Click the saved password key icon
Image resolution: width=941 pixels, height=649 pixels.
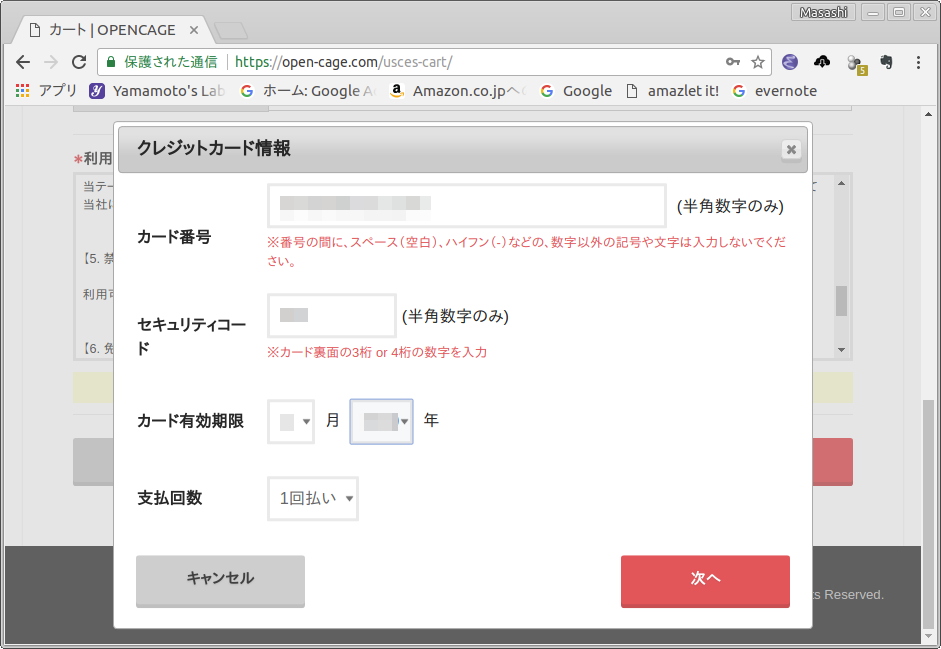733,62
